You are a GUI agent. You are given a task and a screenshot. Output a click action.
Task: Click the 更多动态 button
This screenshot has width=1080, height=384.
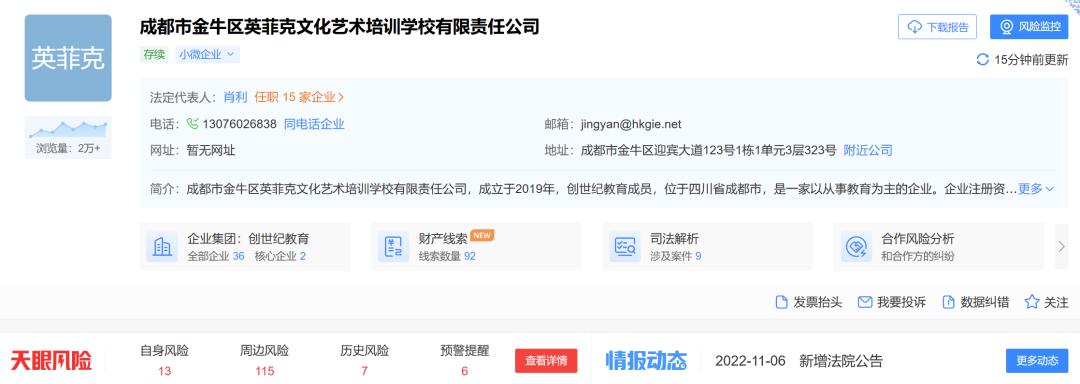[1037, 361]
